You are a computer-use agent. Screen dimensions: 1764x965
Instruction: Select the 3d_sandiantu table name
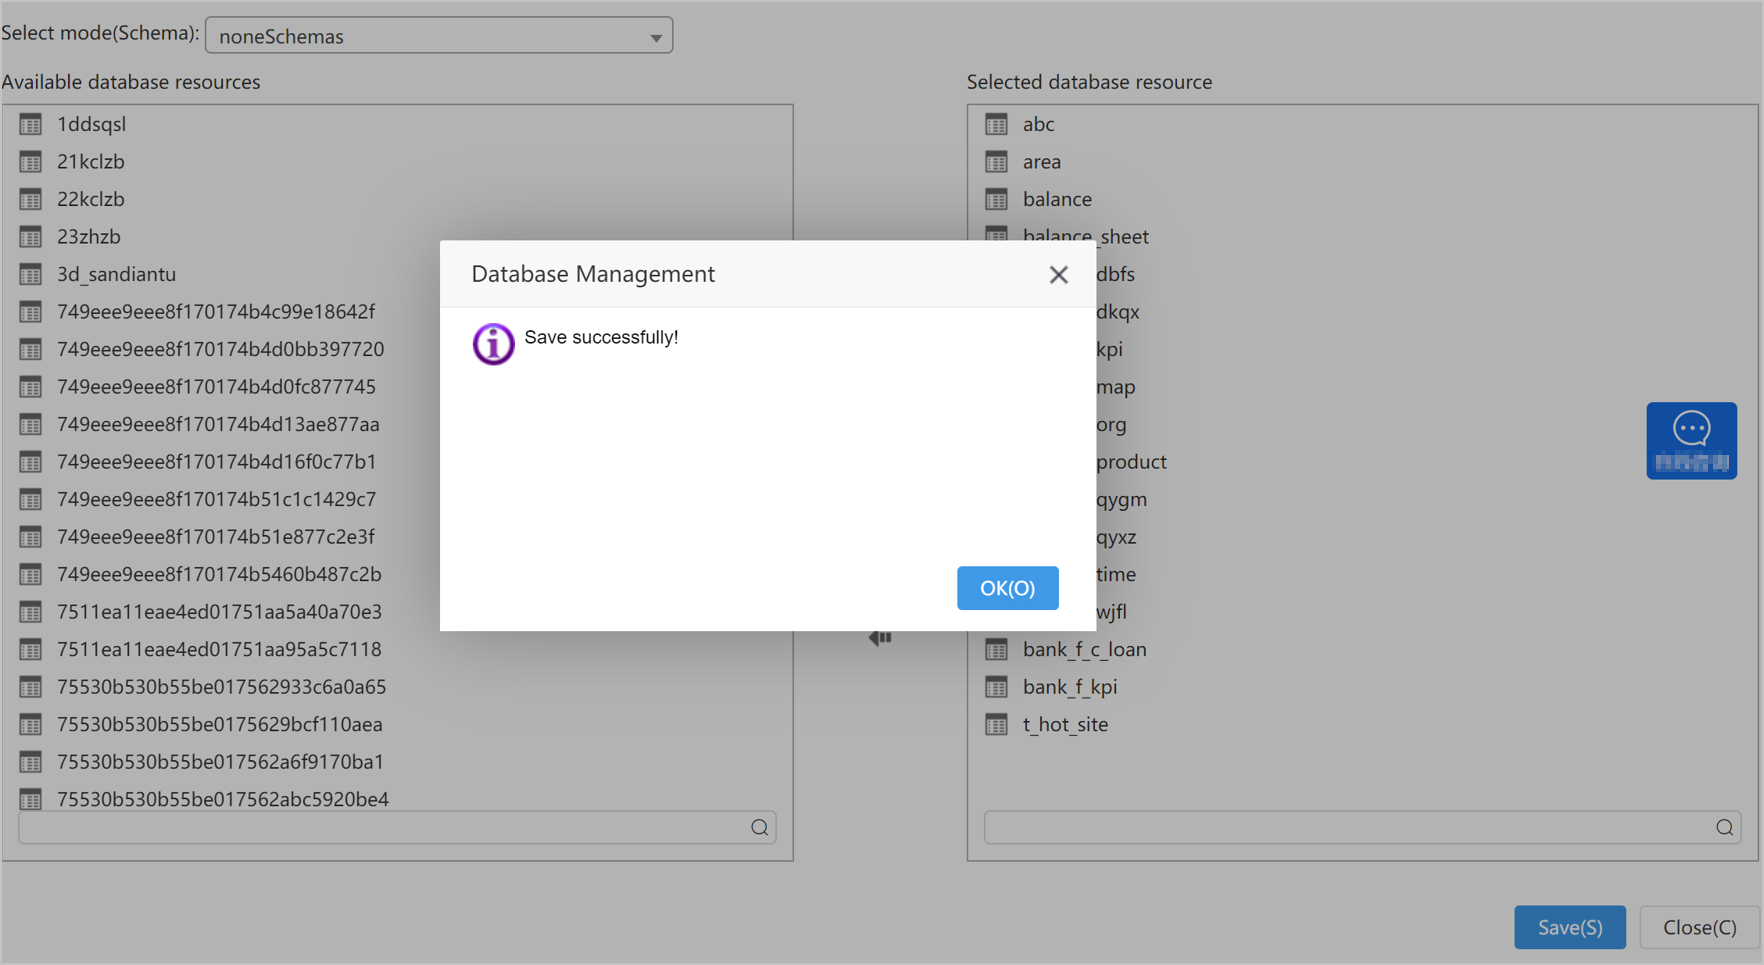tap(116, 274)
